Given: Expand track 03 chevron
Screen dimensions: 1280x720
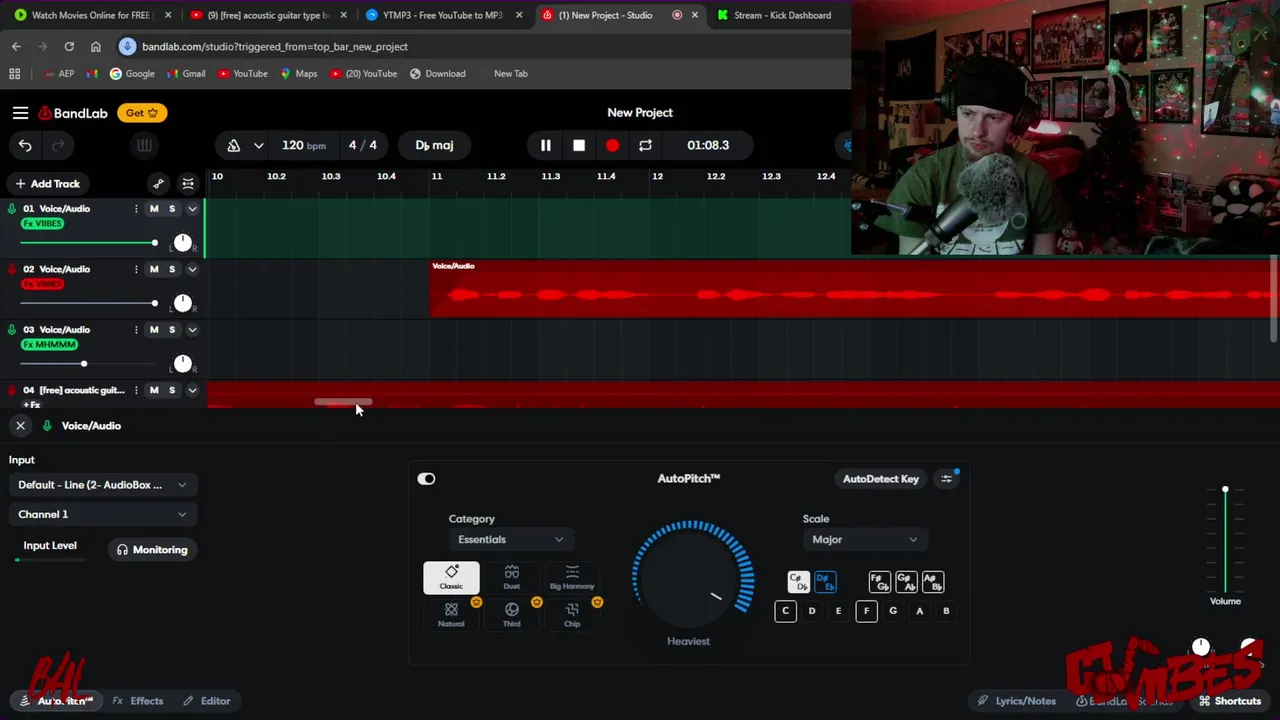Looking at the screenshot, I should tap(192, 329).
